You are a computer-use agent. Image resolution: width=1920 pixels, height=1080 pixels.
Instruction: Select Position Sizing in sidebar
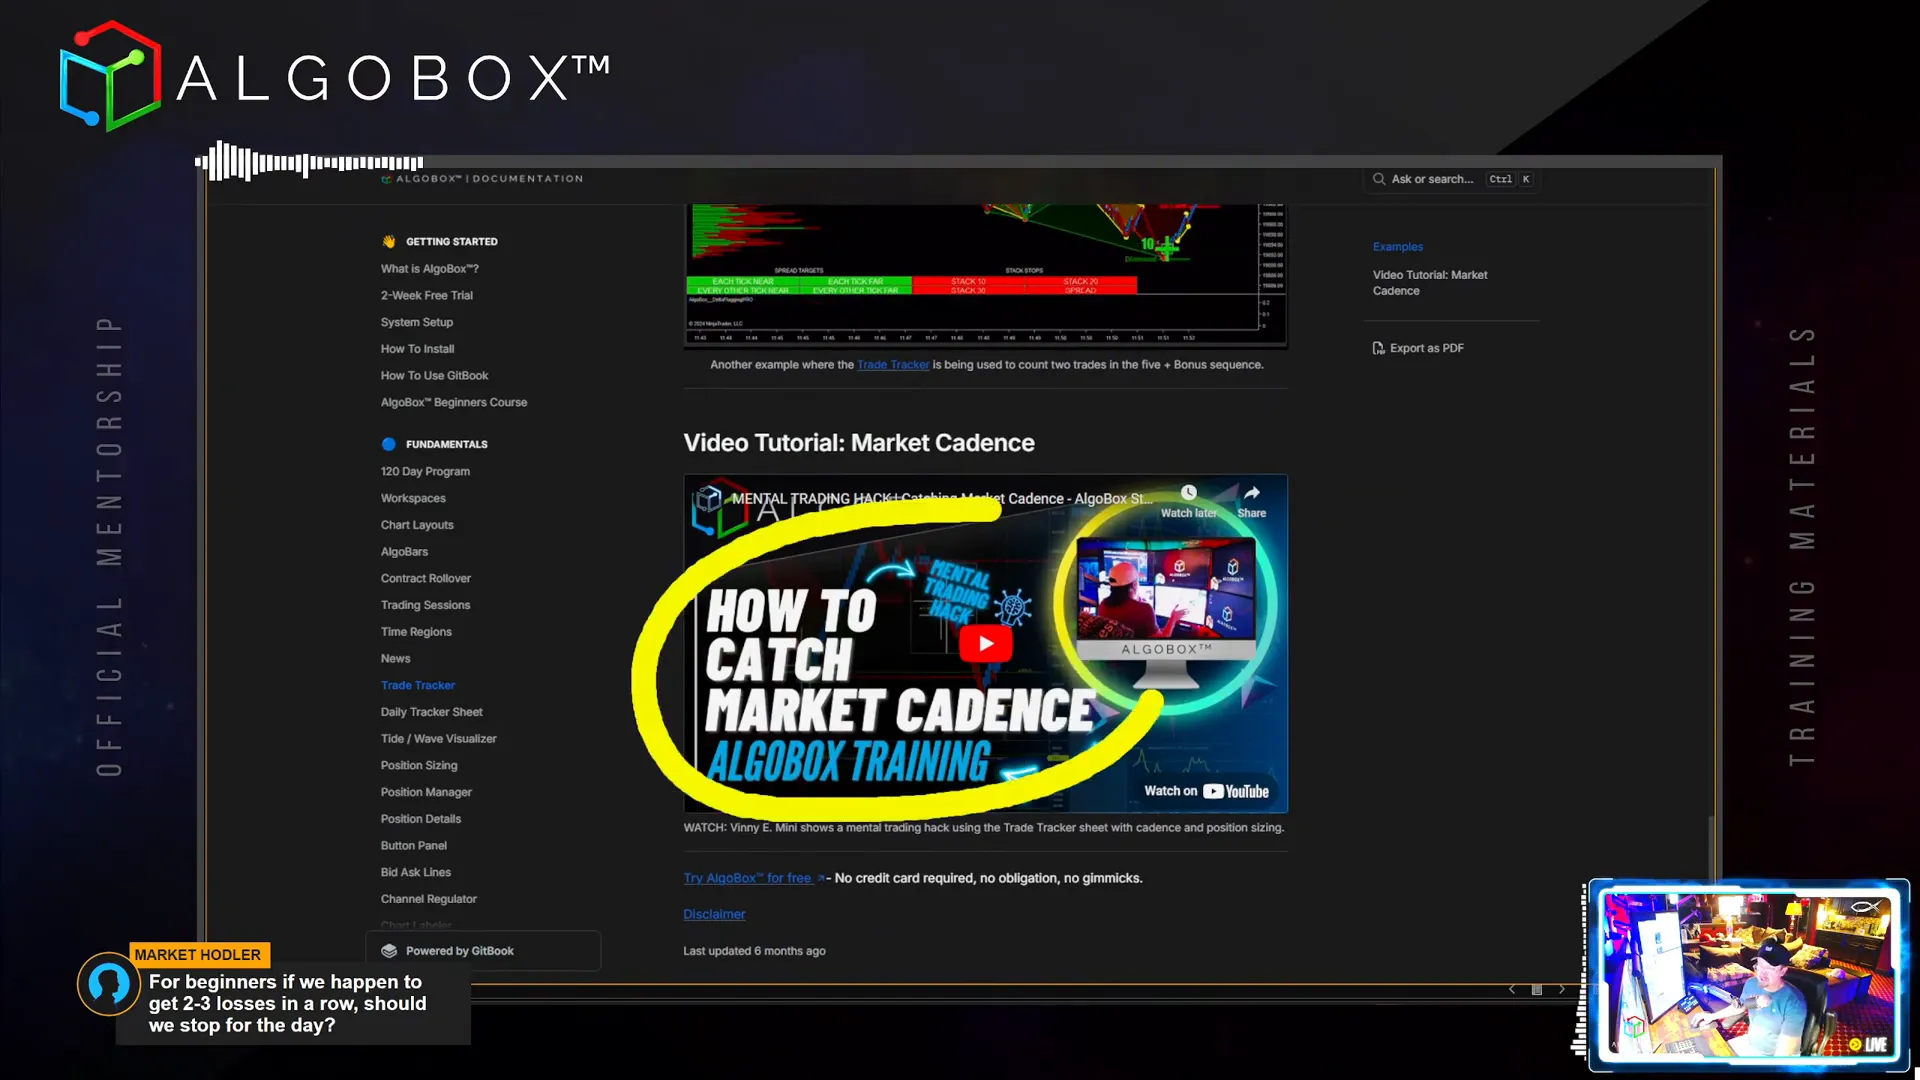(419, 765)
